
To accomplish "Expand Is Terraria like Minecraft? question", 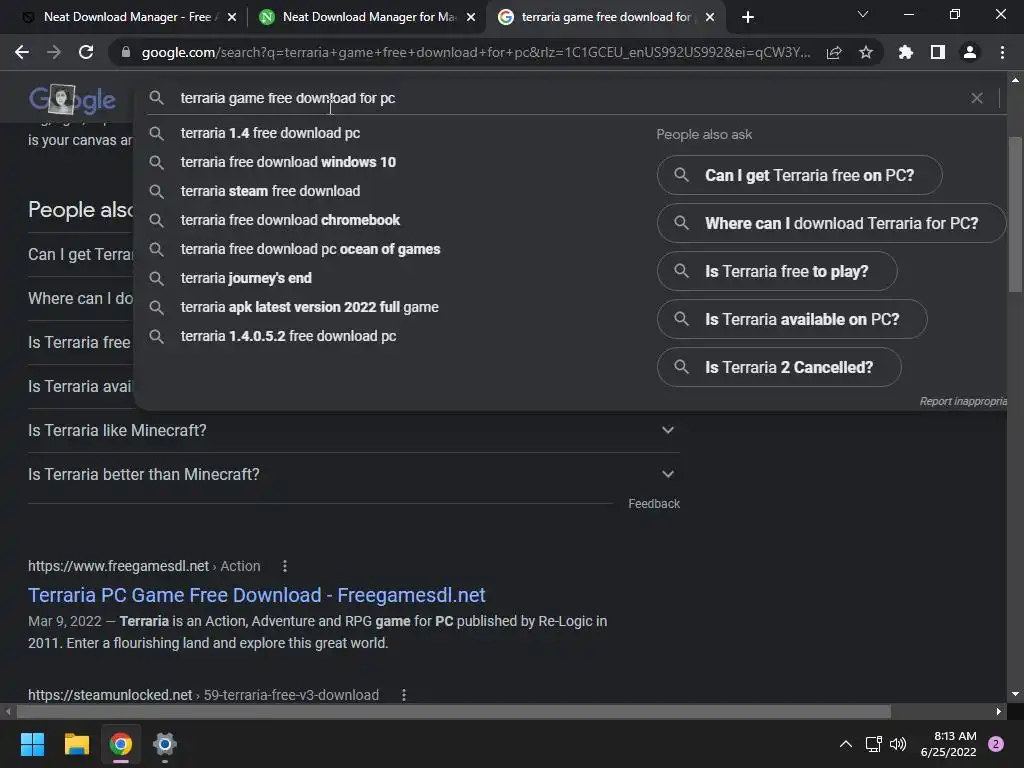I will (x=353, y=430).
